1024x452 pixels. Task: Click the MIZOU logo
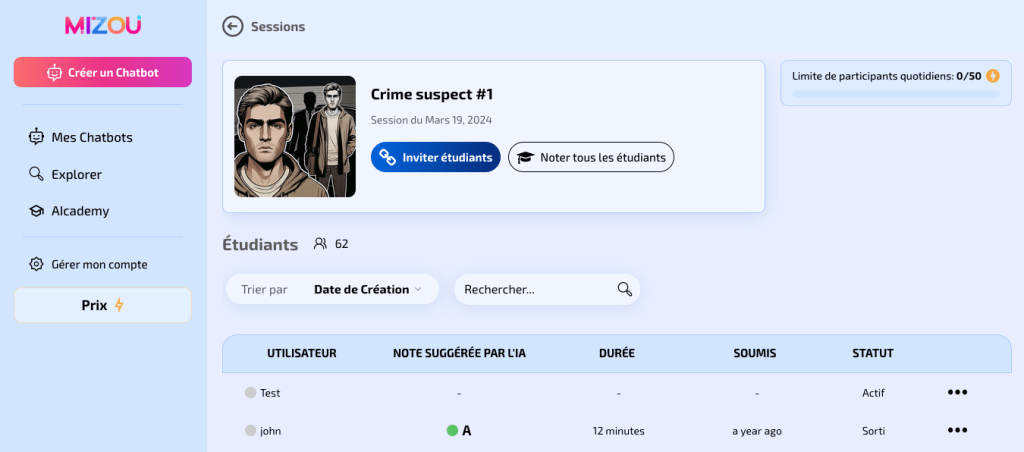click(x=103, y=25)
